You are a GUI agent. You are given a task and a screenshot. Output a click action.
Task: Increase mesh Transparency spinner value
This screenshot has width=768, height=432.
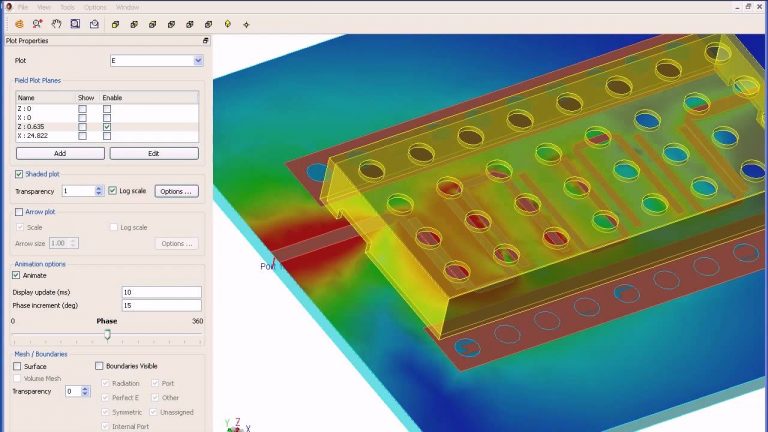point(84,389)
